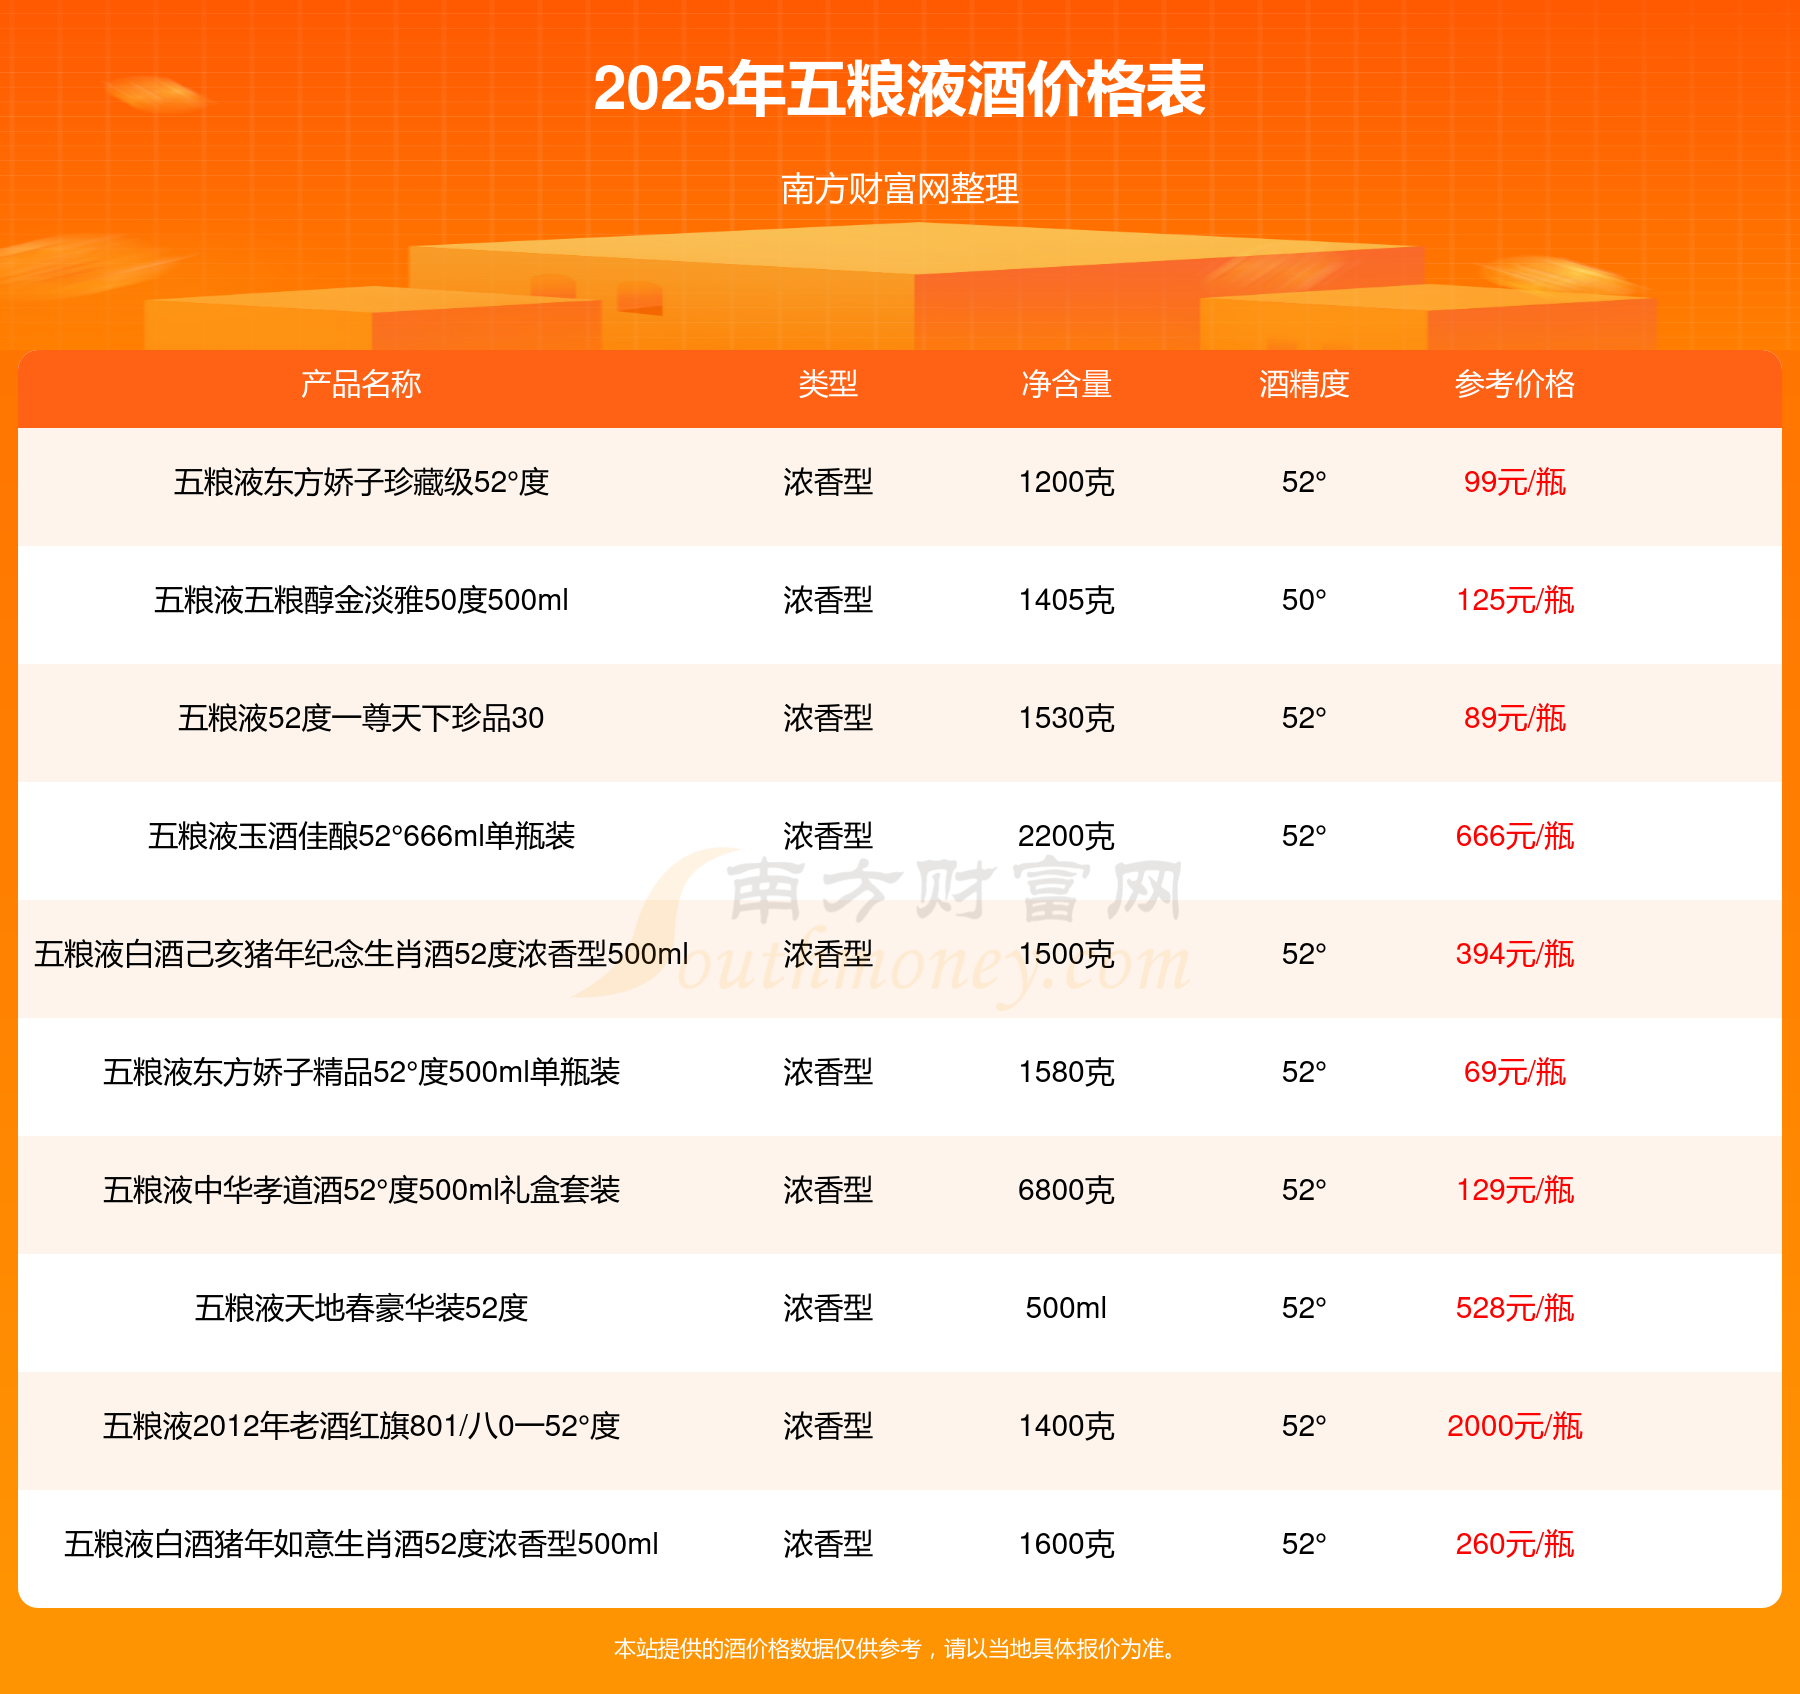Viewport: 1800px width, 1694px height.
Task: Click product name "五粮液东方娇子珍藏级52°度"
Action: point(361,482)
